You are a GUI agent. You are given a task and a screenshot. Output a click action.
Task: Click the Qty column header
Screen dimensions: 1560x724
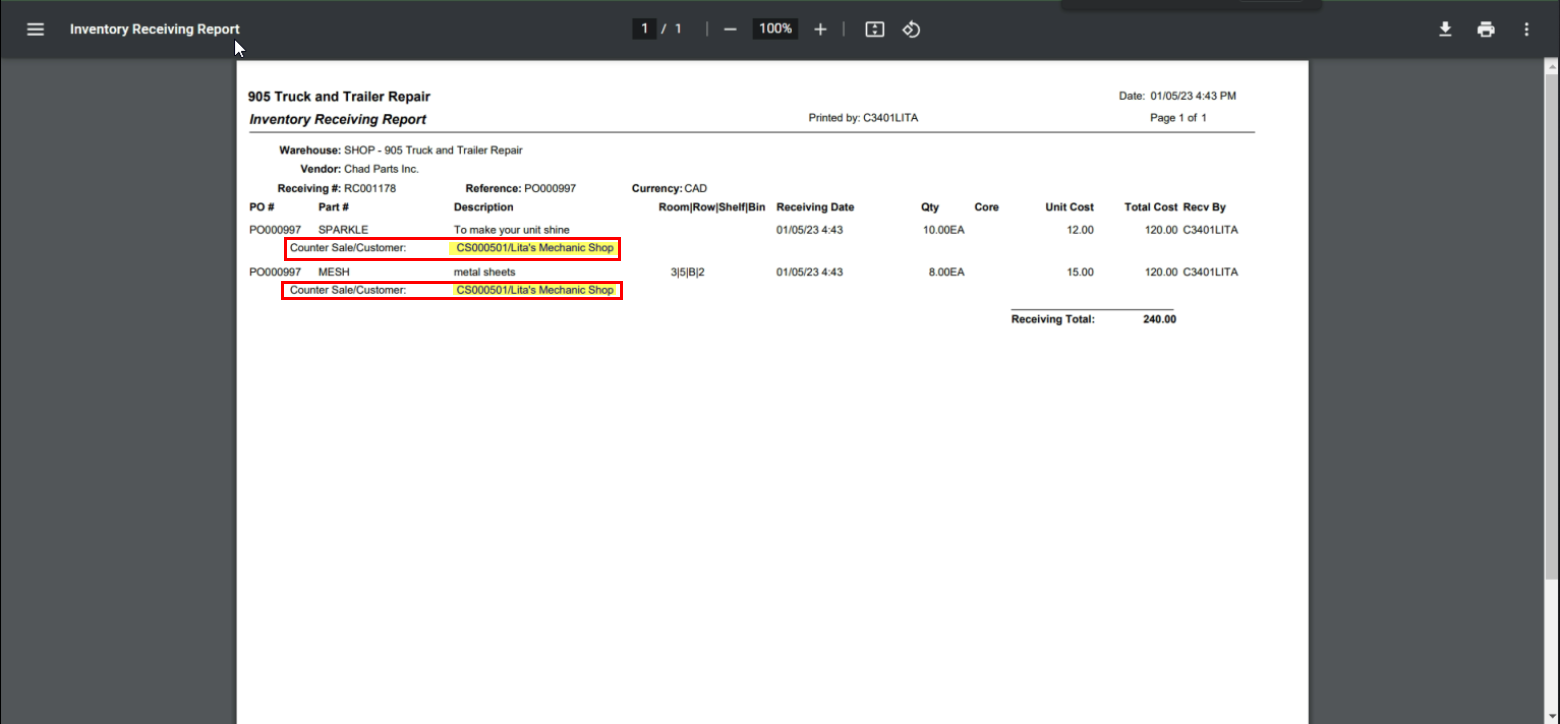930,207
